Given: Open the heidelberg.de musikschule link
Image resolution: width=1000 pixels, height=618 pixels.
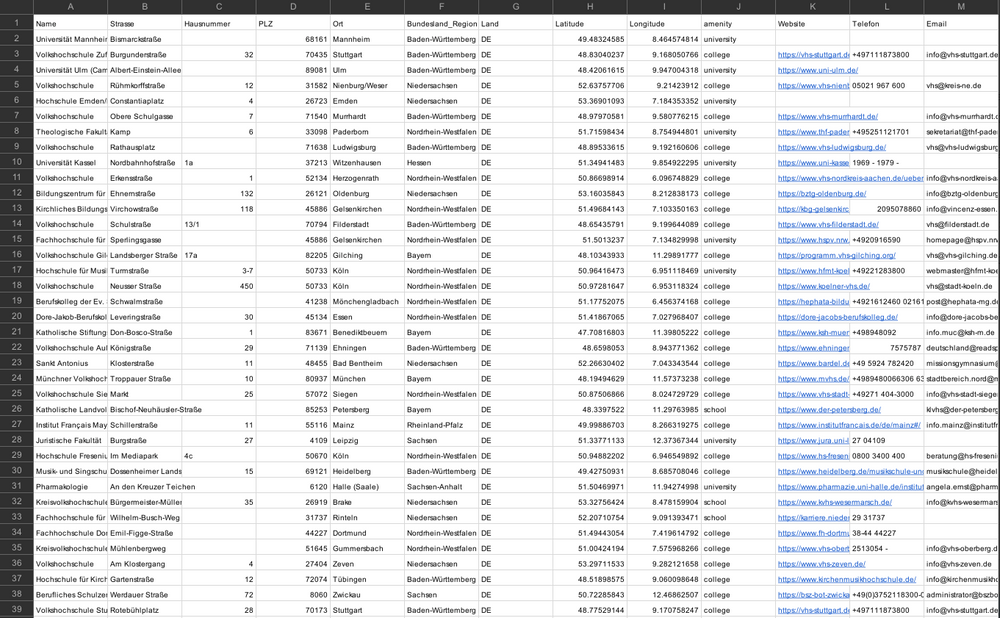Looking at the screenshot, I should 850,471.
